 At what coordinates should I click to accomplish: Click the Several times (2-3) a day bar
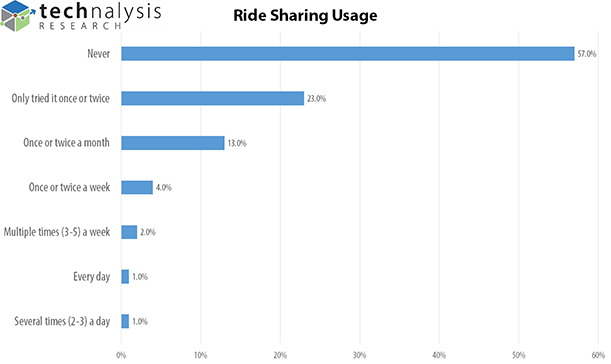click(x=125, y=322)
